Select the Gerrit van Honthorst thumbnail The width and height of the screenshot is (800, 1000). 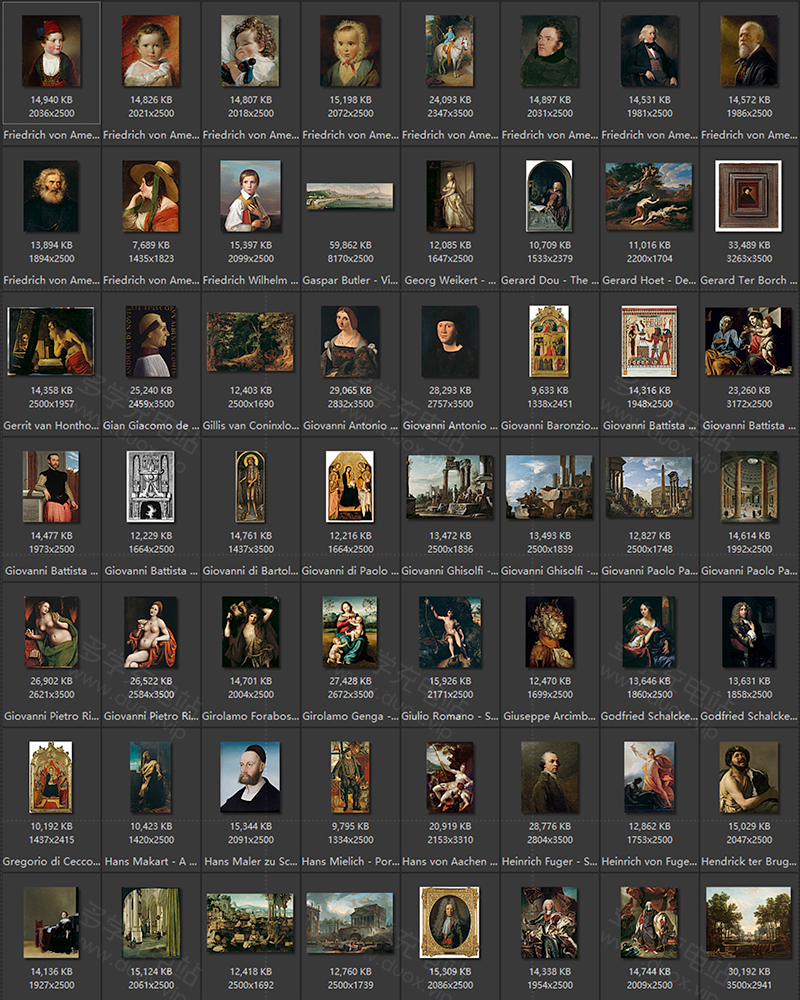tap(50, 341)
